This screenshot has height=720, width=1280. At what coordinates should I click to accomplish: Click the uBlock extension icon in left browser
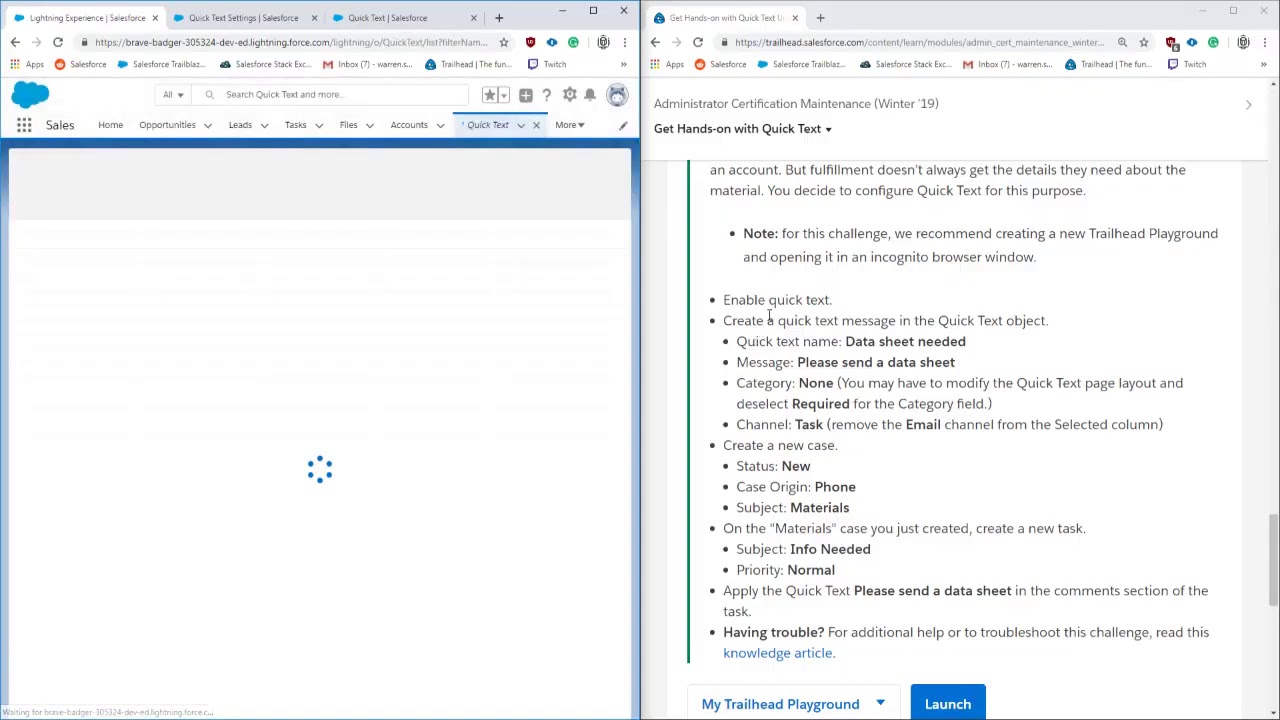530,42
